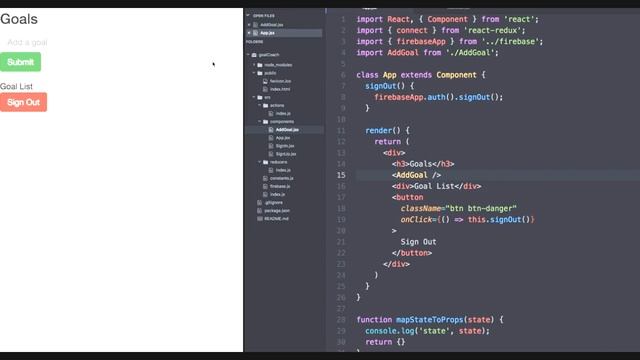Click the package.json file icon
The height and width of the screenshot is (360, 640).
click(260, 211)
